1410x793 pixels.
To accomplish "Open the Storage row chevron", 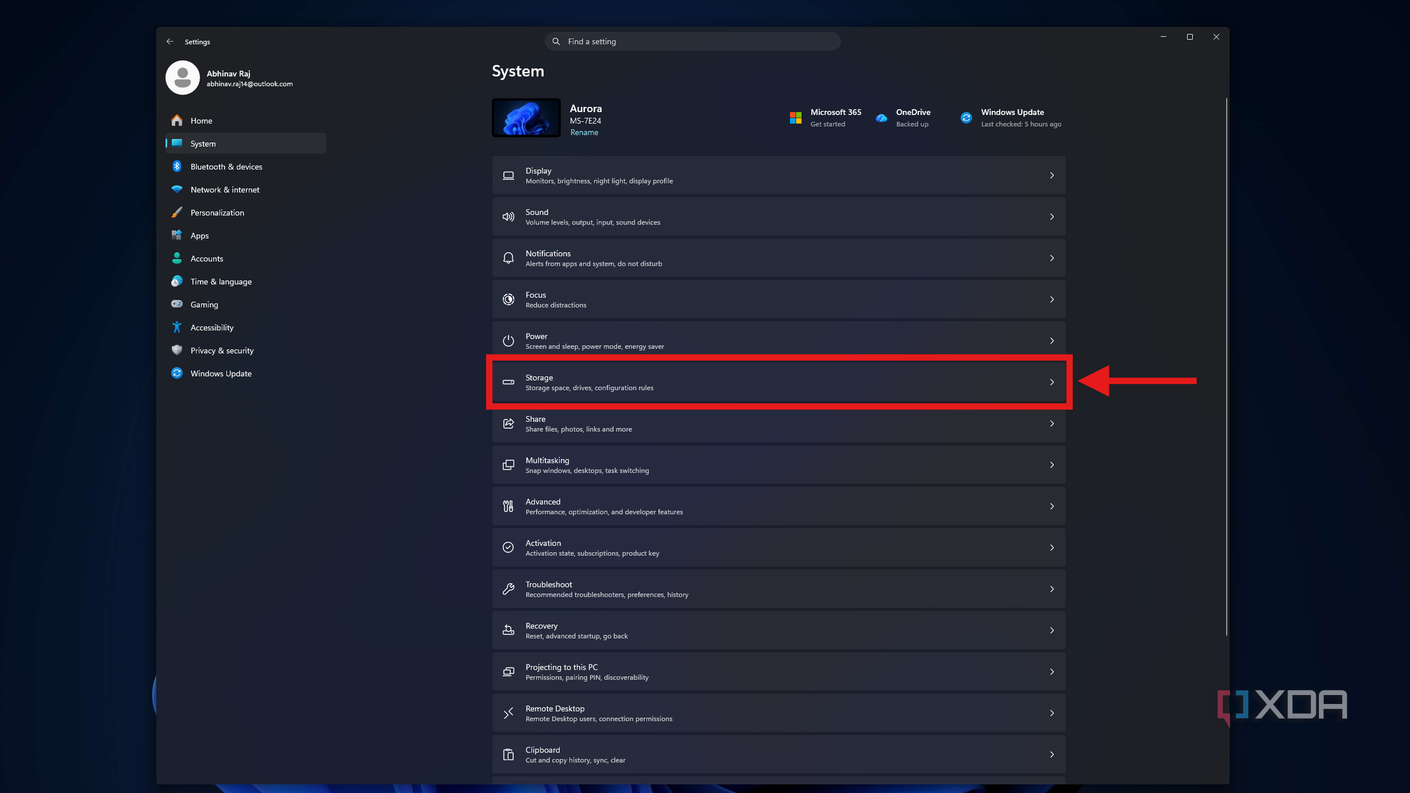I will tap(1052, 382).
